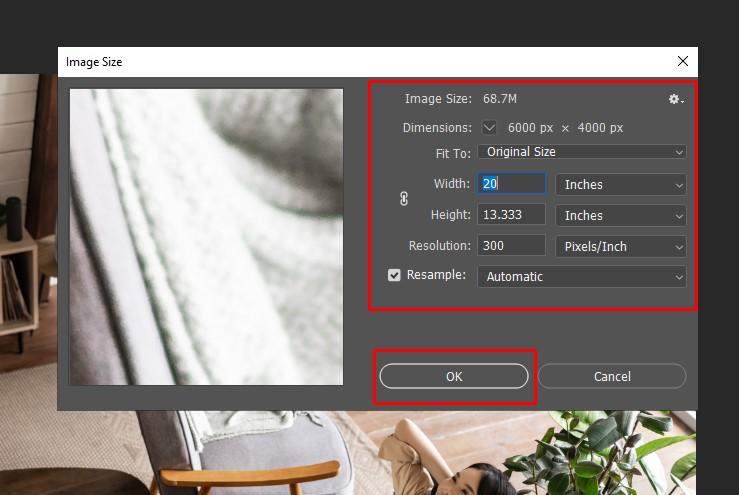Open the Fit To Original Size dropdown

(582, 152)
